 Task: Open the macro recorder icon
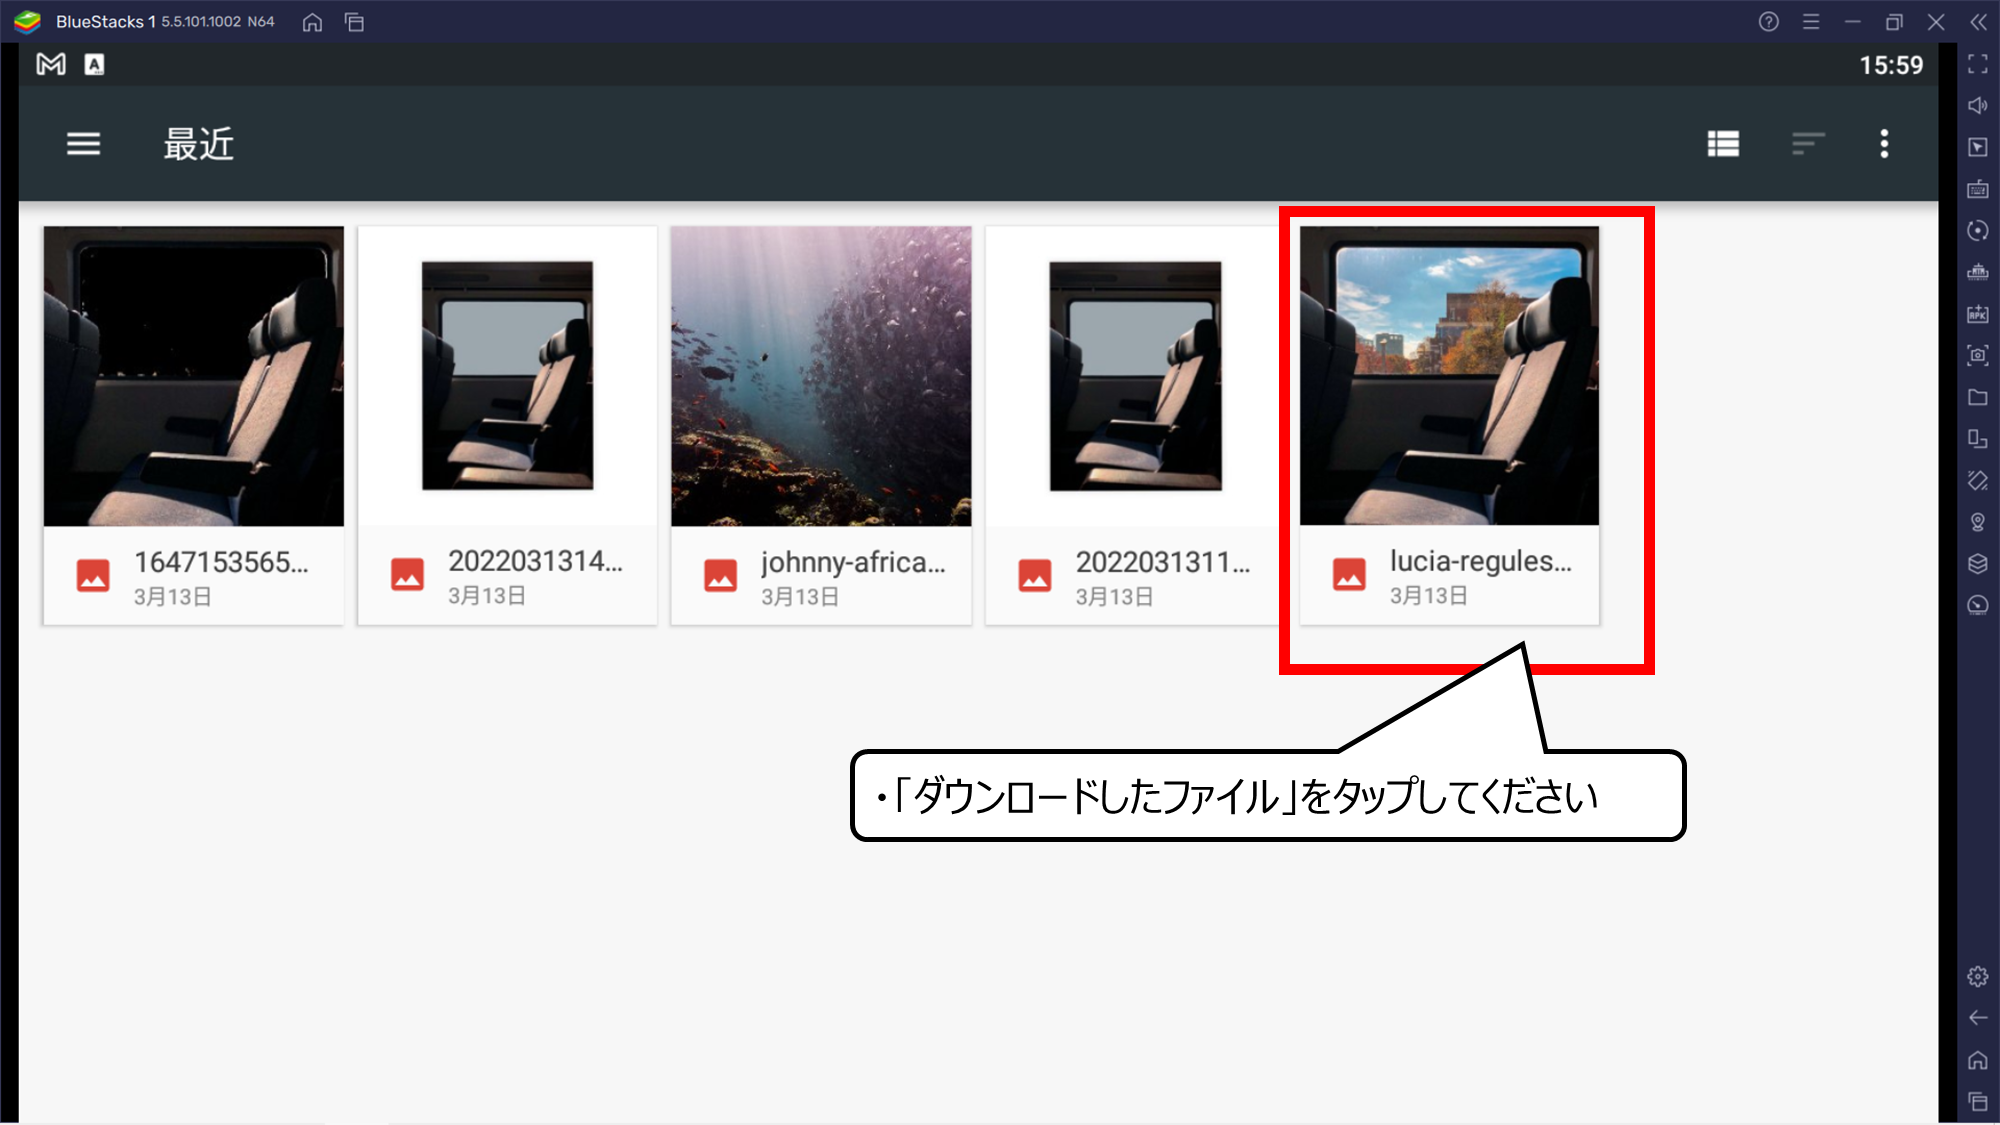[1978, 272]
